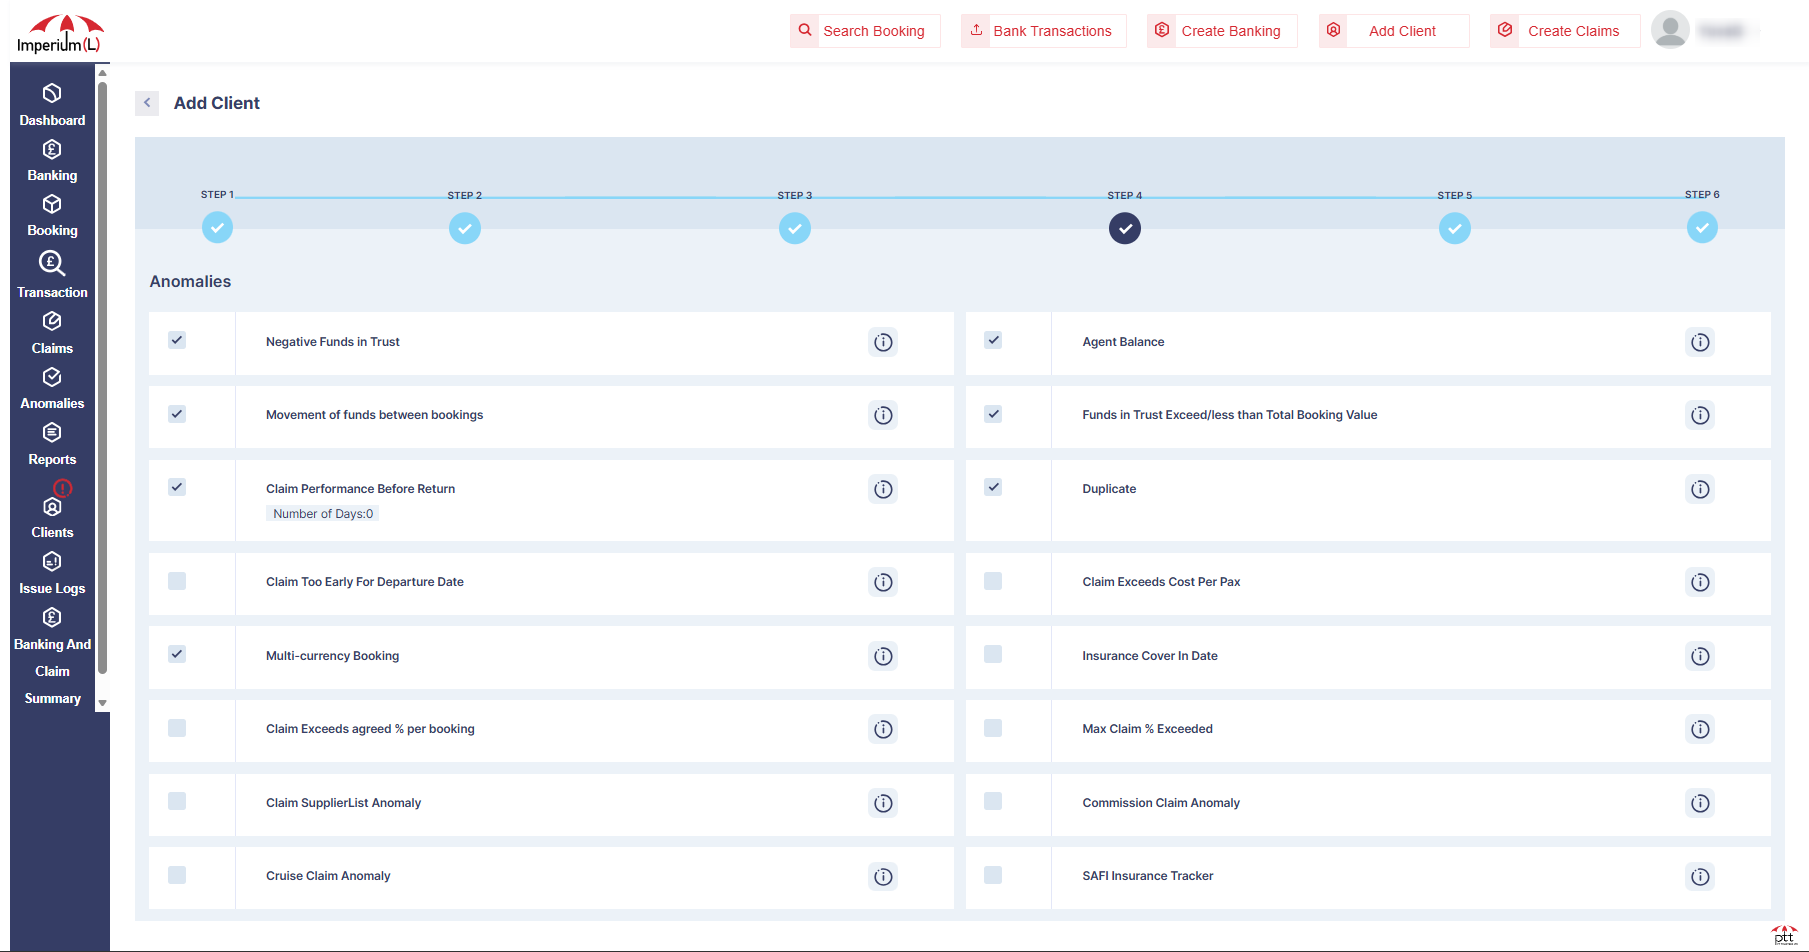The image size is (1809, 952).
Task: Disable the Multi-currency Booking anomaly
Action: (x=177, y=654)
